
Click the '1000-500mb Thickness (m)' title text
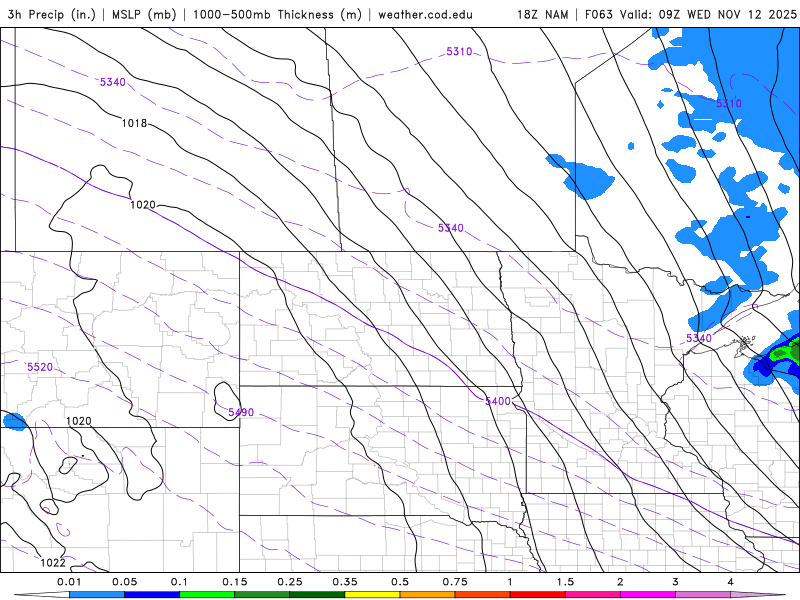277,14
